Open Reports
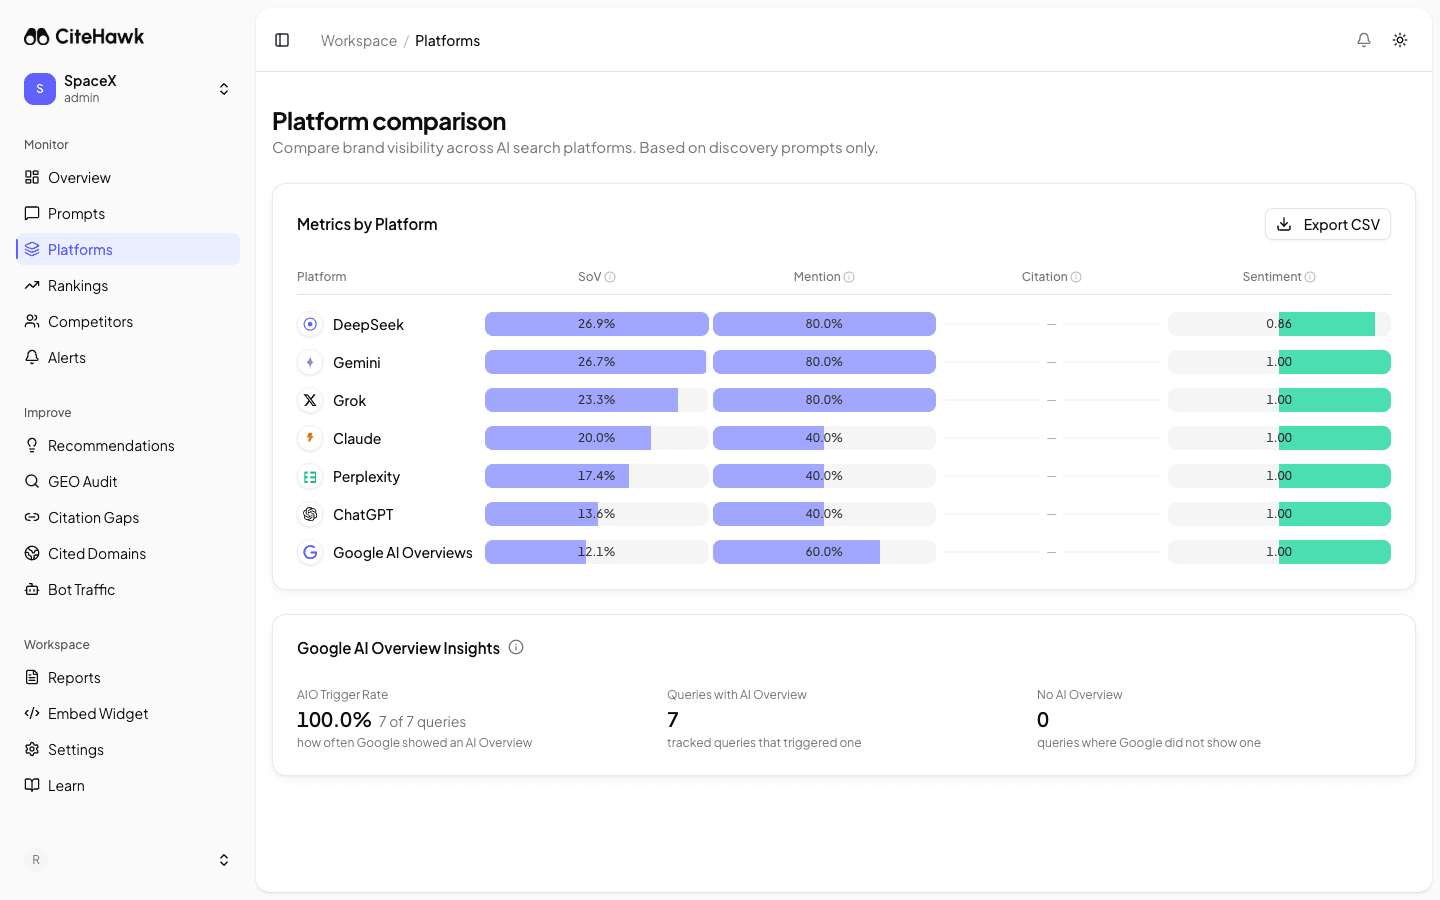This screenshot has height=900, width=1440. point(128,677)
